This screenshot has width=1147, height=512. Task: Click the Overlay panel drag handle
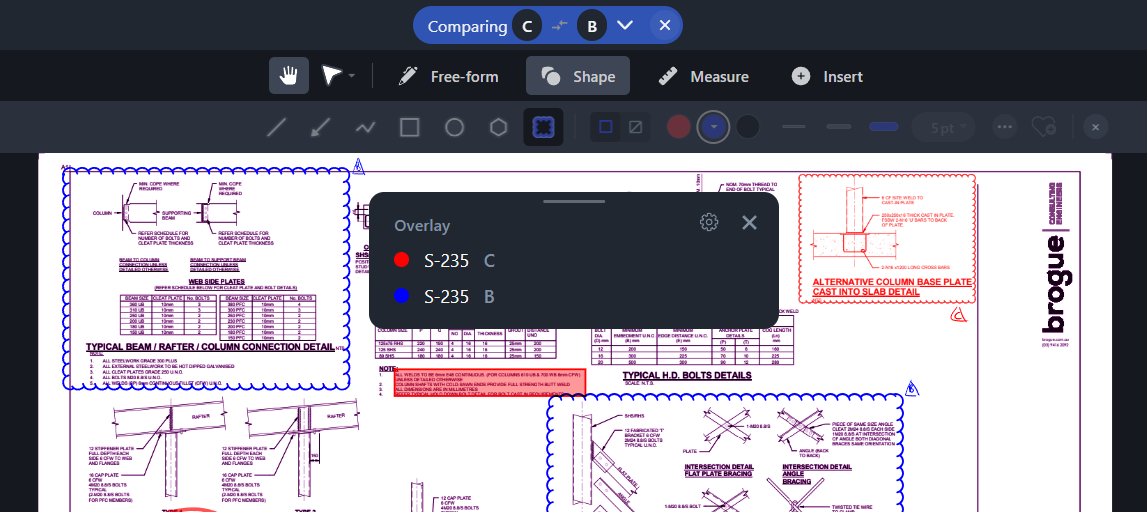pyautogui.click(x=574, y=200)
